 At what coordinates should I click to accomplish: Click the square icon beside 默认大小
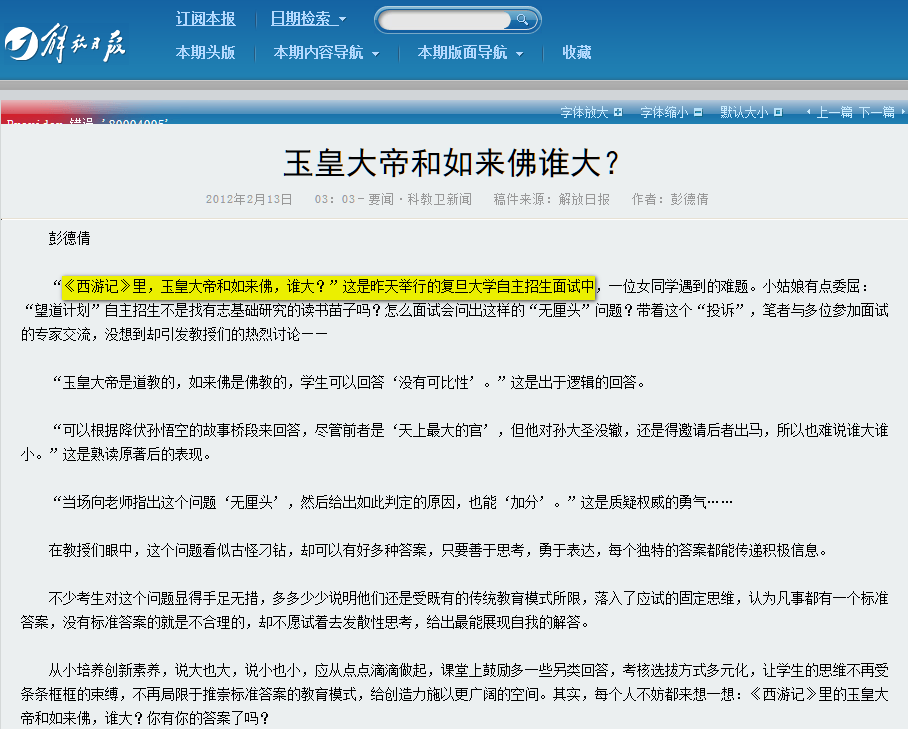tap(777, 112)
